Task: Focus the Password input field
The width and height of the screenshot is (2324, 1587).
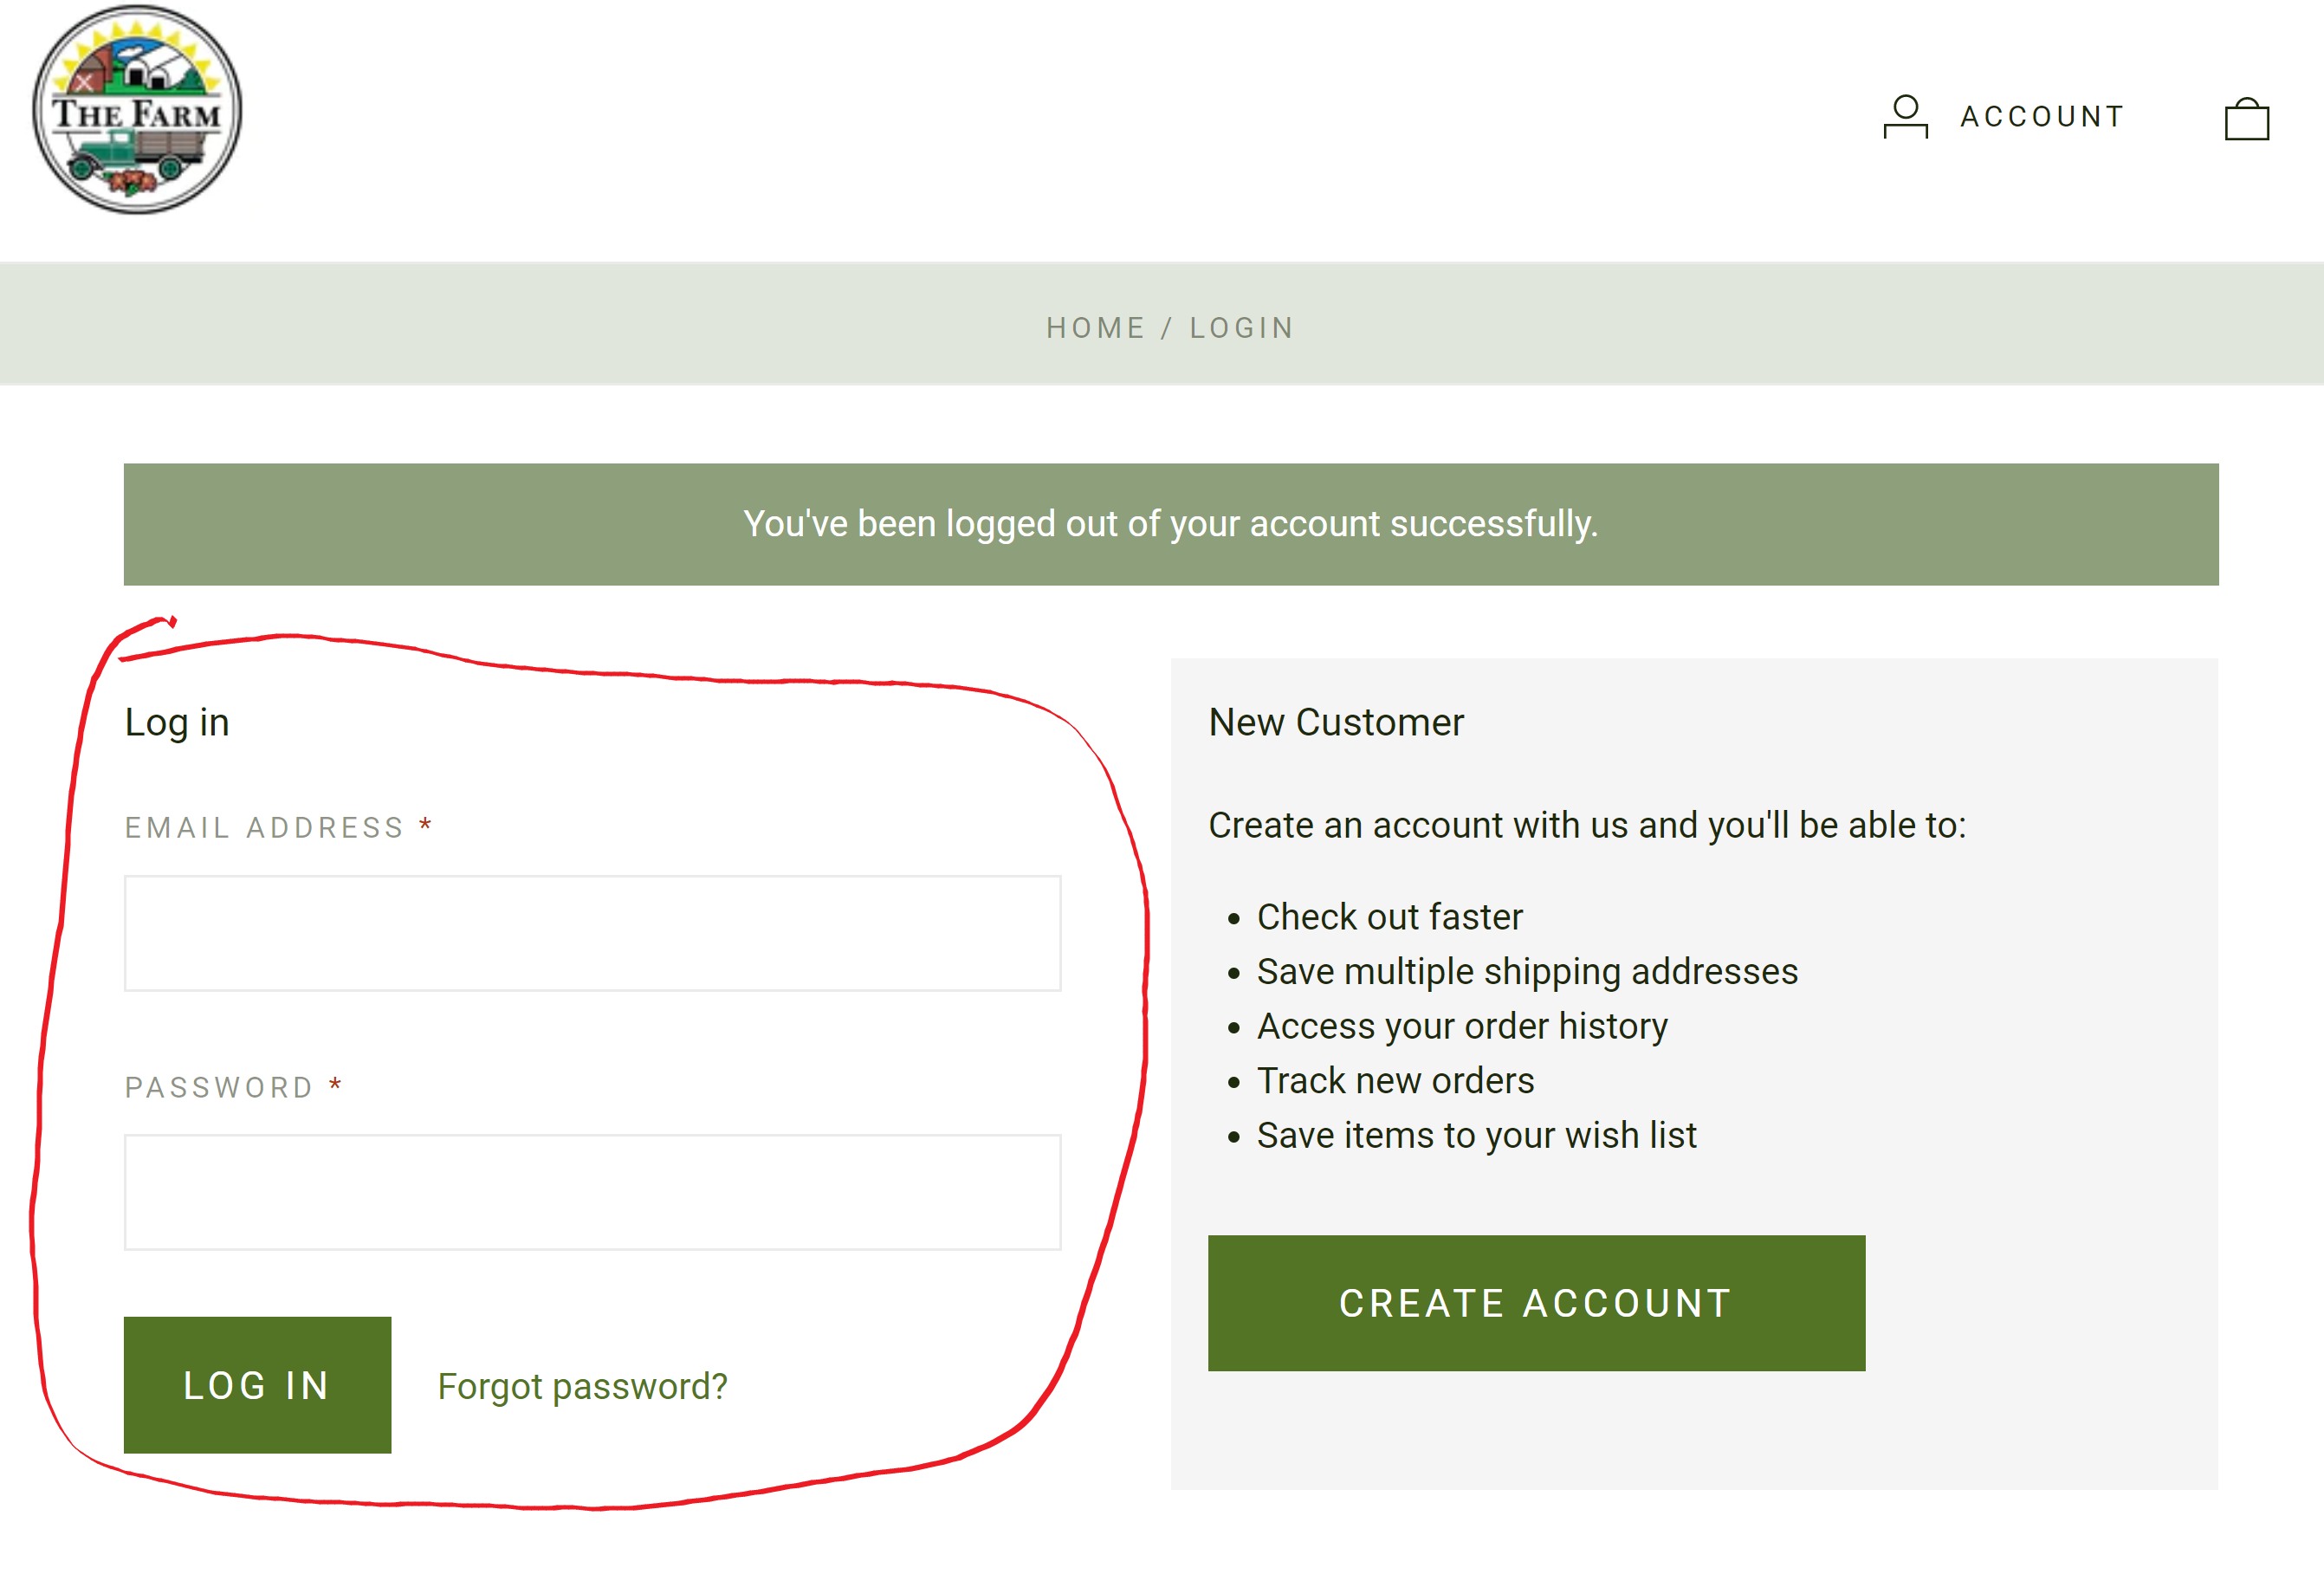Action: pos(592,1192)
